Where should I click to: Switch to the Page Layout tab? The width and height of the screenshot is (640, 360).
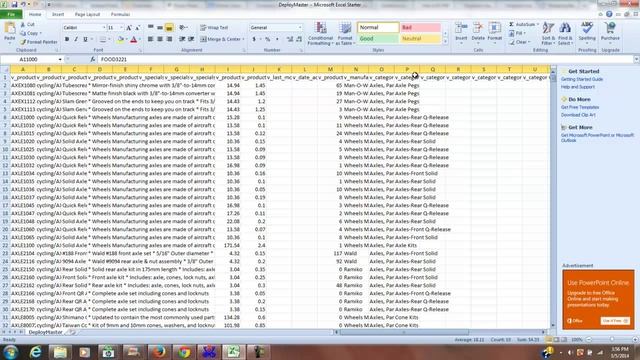87,14
